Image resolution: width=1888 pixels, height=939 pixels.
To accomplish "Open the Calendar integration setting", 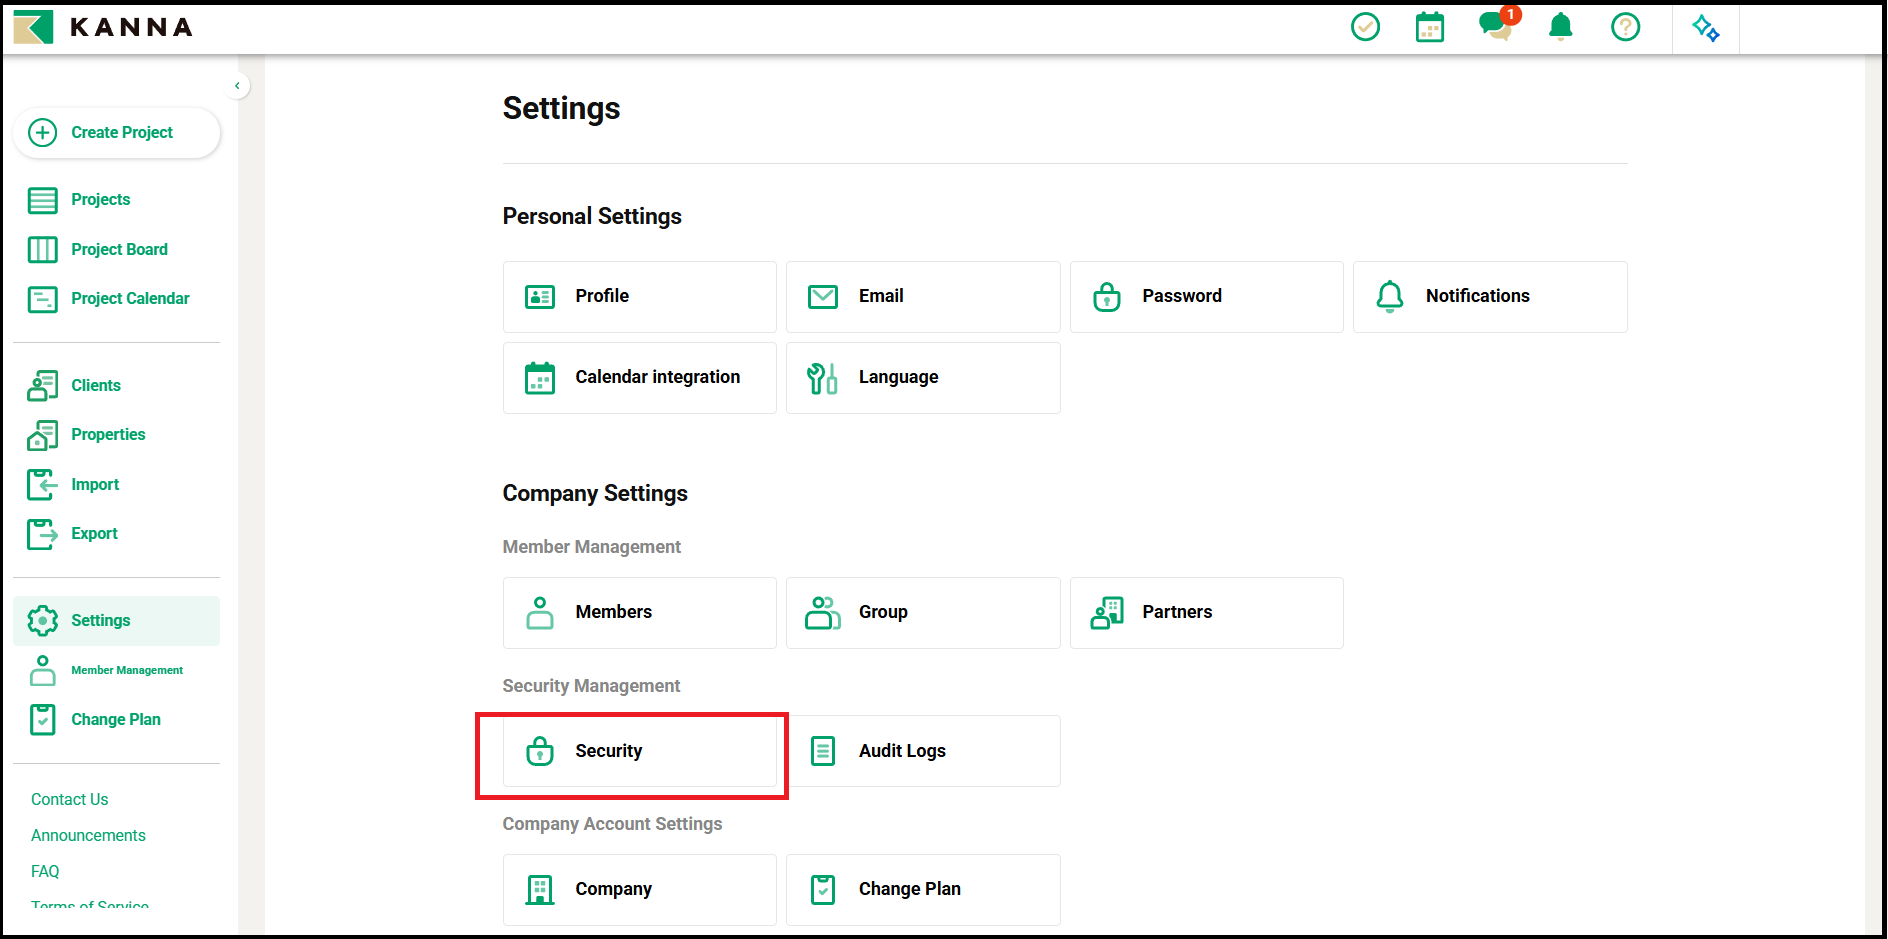I will coord(640,378).
